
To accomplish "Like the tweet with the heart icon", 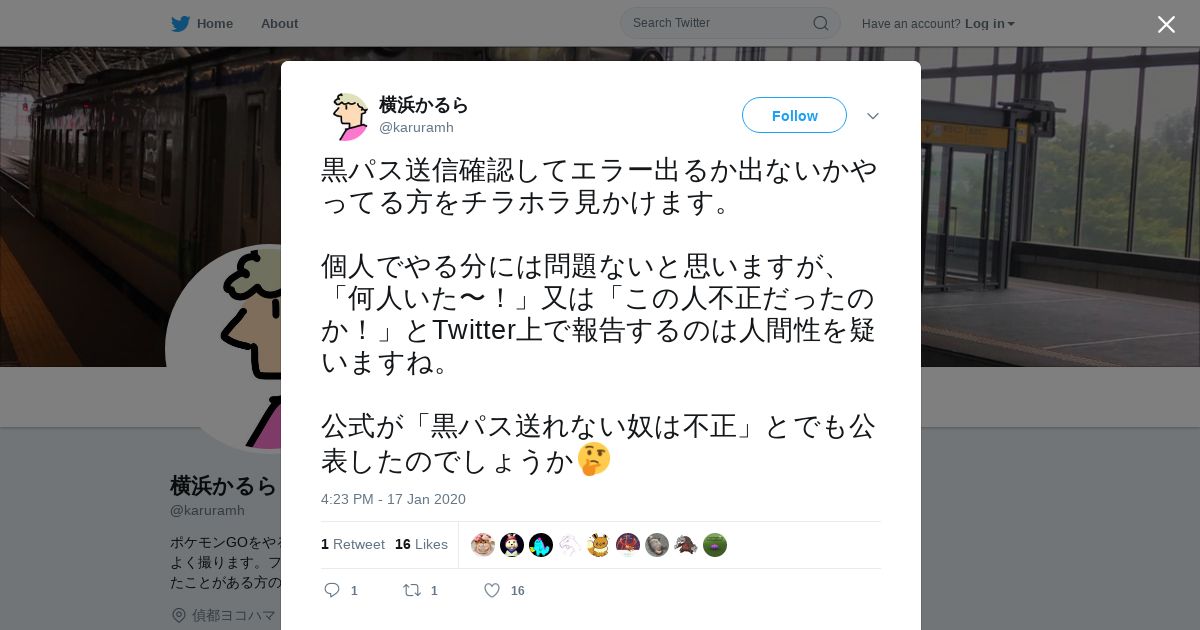I will (492, 590).
